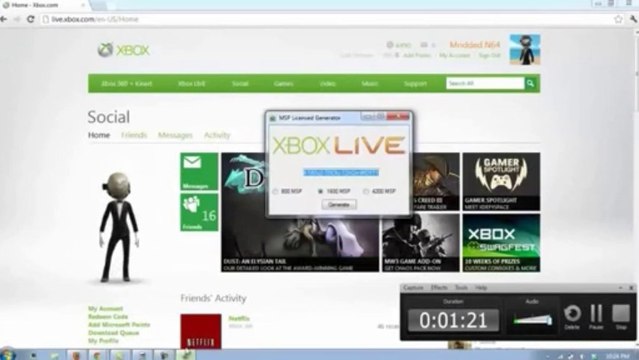Open the browser wrench settings menu
Viewport: 639px width, 360px height.
(634, 19)
